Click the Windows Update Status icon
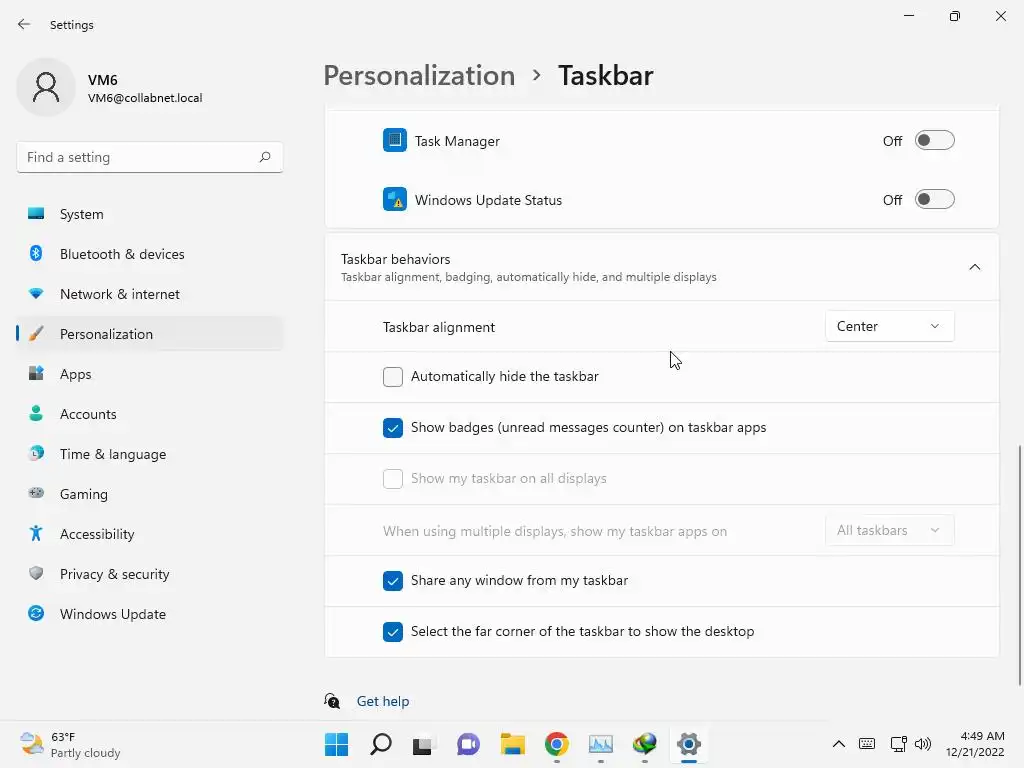The image size is (1024, 768). click(394, 199)
